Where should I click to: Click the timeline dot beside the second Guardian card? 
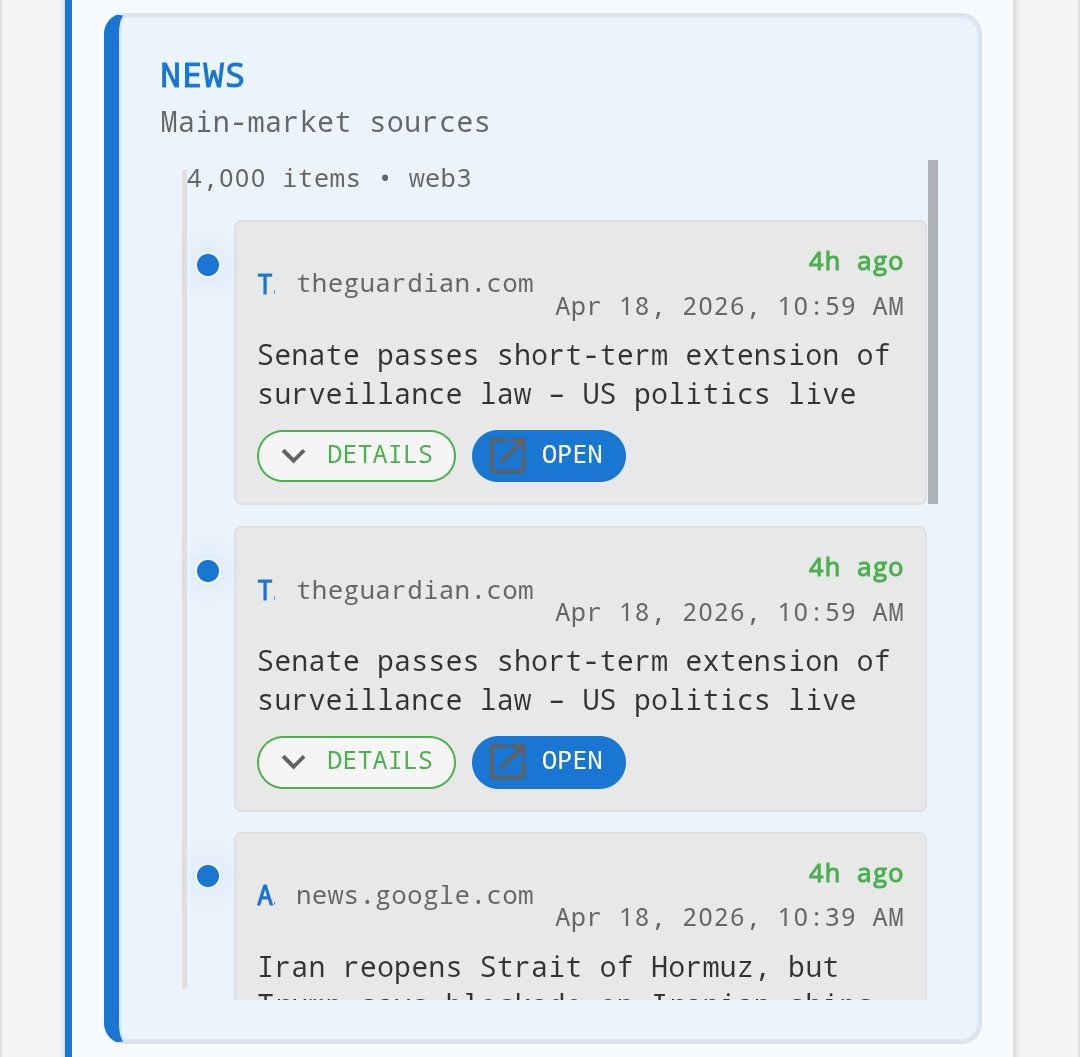click(208, 571)
